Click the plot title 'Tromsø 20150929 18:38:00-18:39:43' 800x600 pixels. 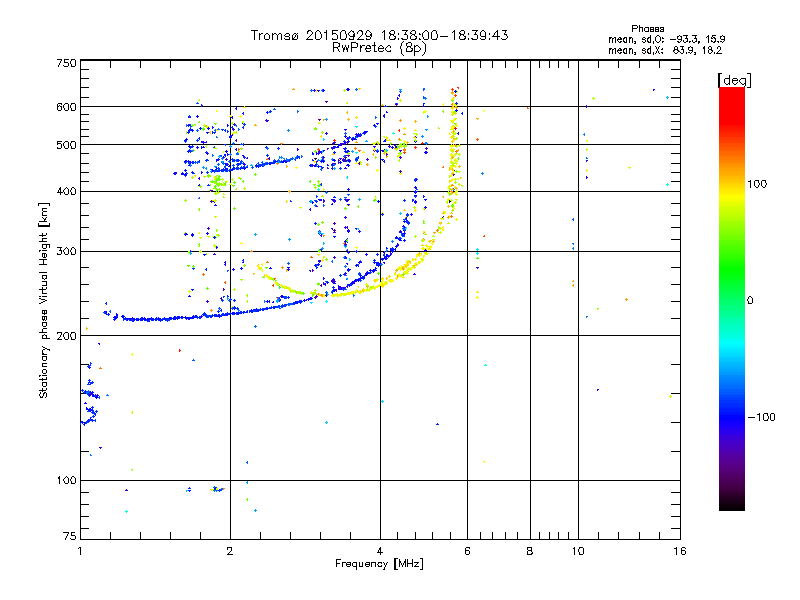[379, 35]
